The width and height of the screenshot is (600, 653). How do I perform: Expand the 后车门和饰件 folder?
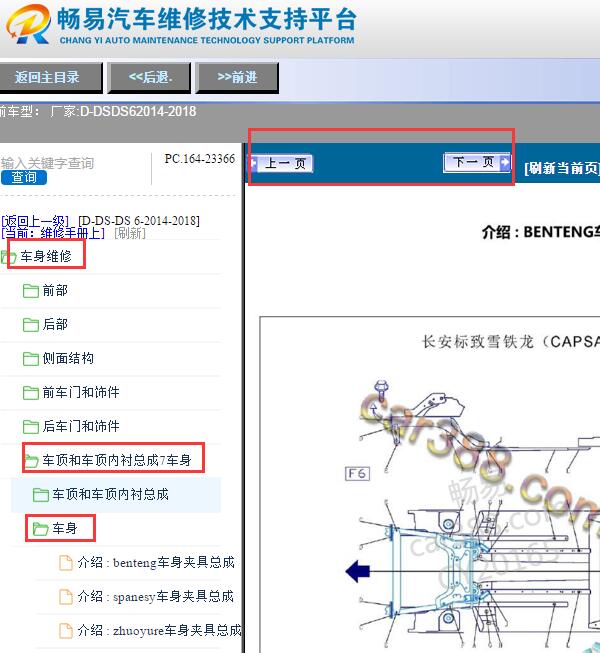tap(81, 426)
